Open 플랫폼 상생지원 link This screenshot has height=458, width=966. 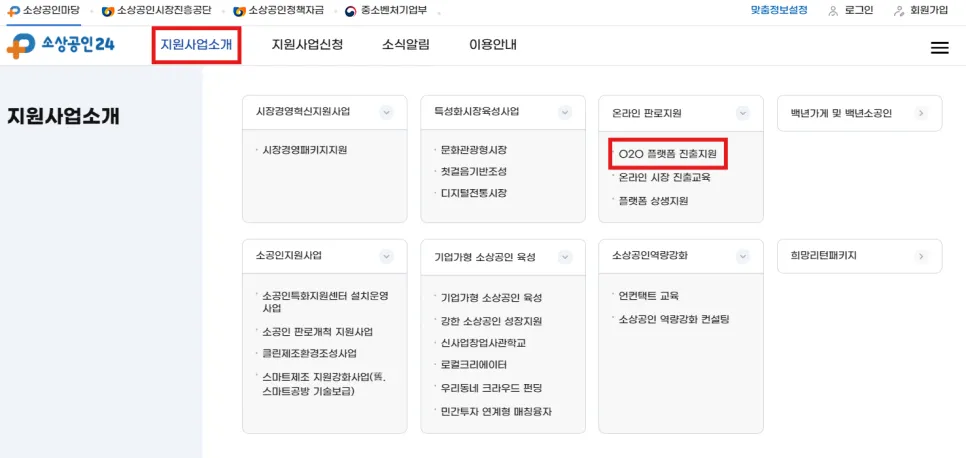[654, 201]
